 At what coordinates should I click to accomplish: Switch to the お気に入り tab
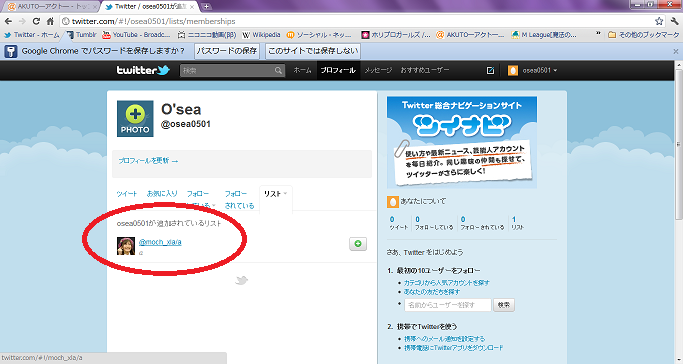[x=162, y=194]
